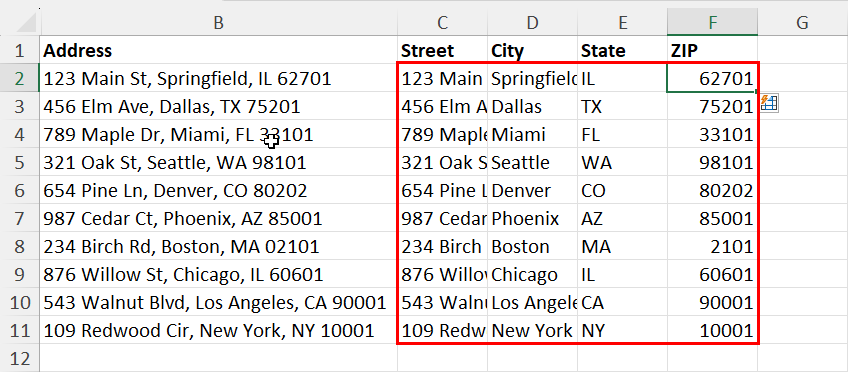The image size is (848, 372).
Task: Click ZIP cell 10001
Action: pyautogui.click(x=712, y=330)
